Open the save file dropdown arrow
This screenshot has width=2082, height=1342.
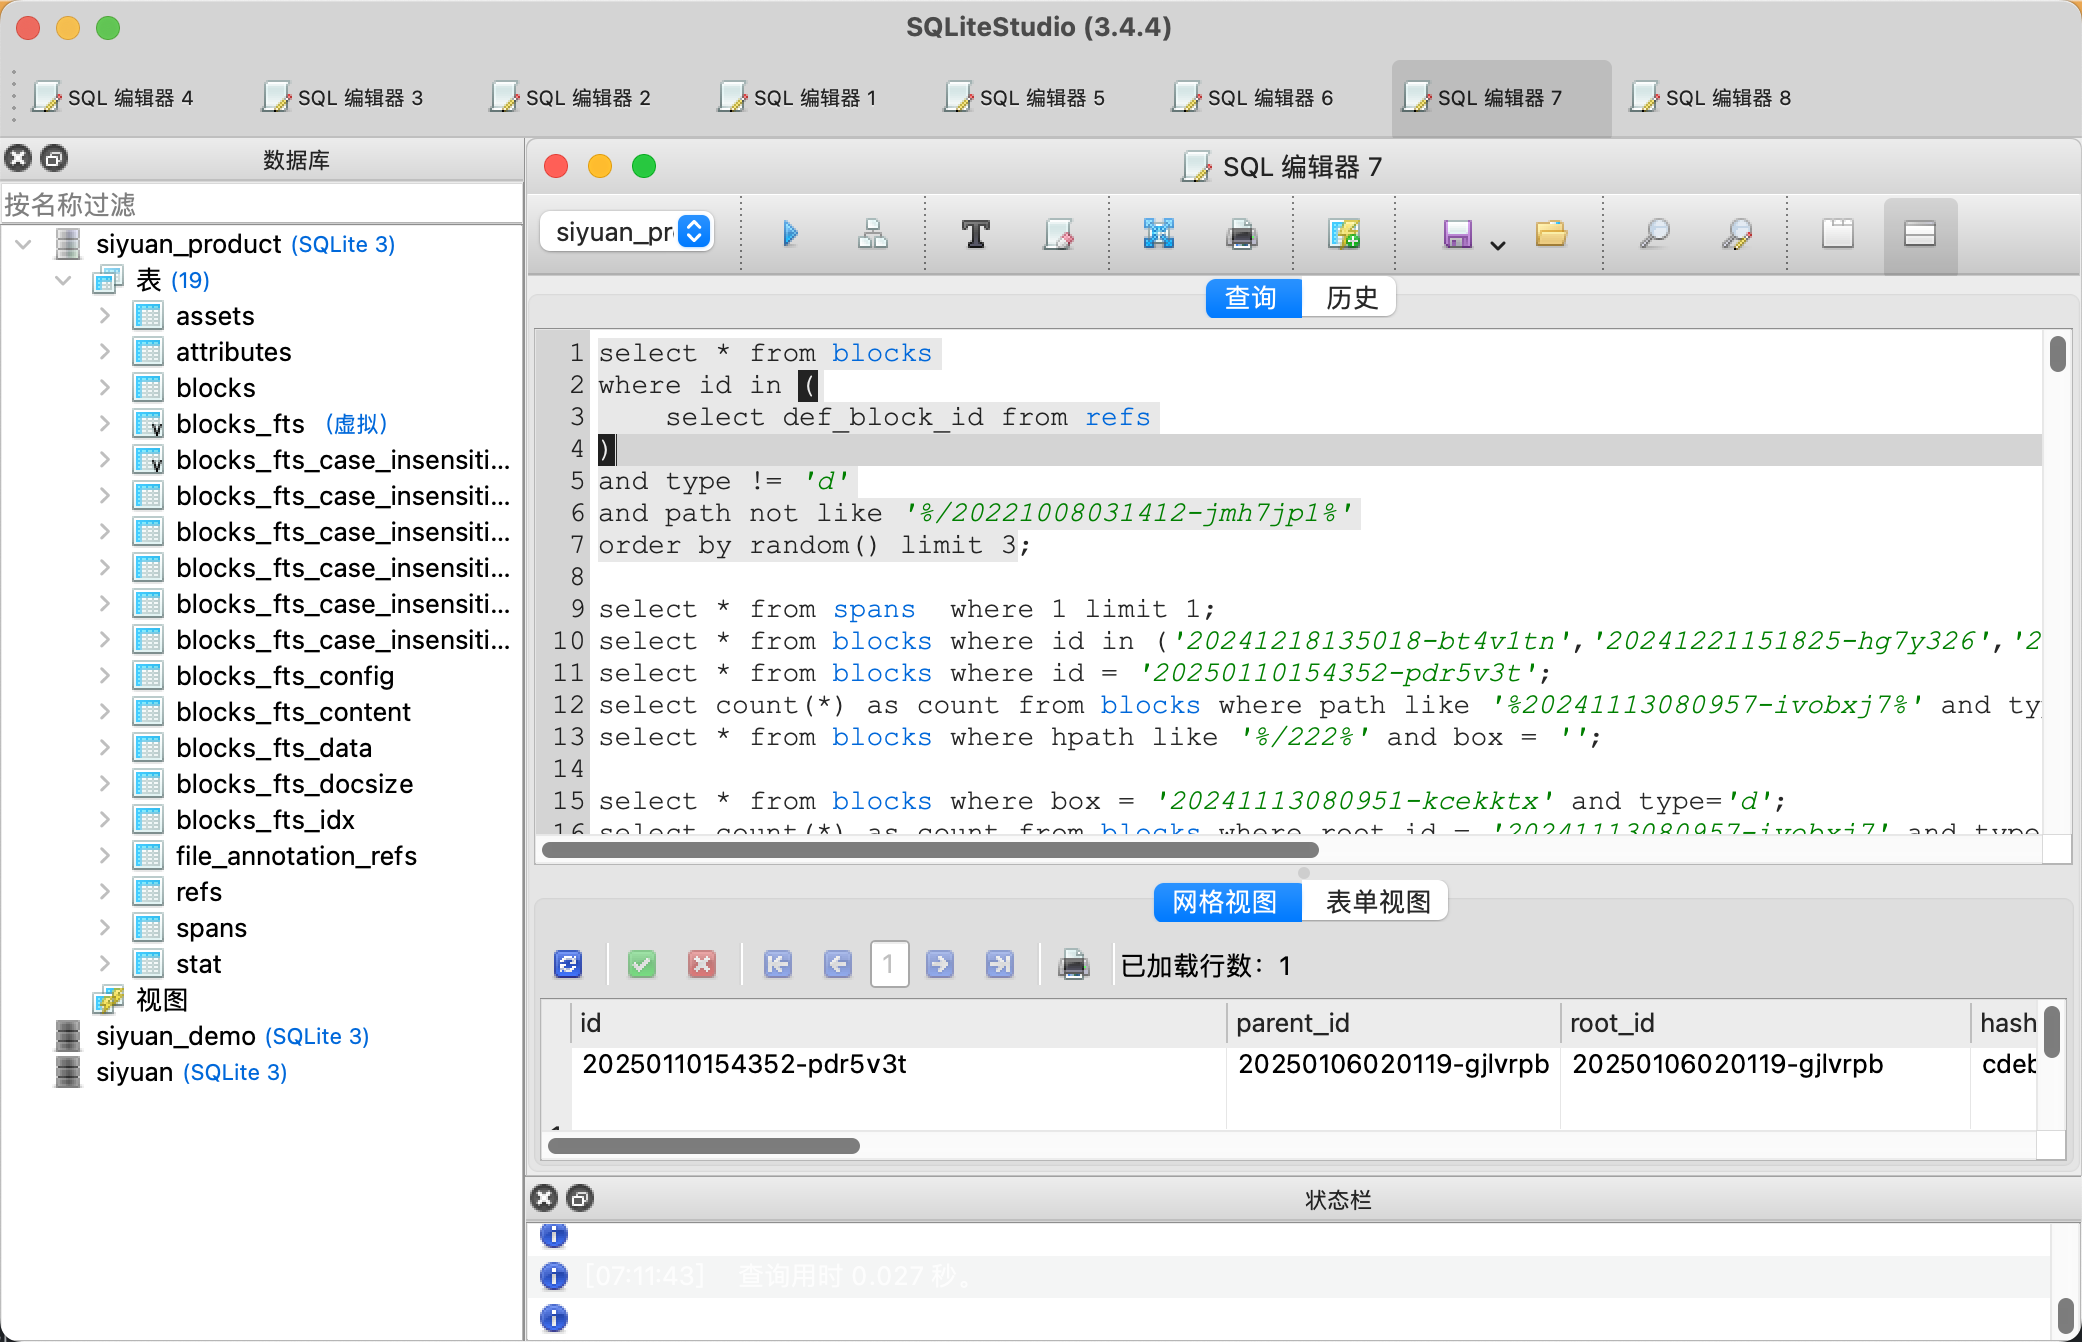point(1498,244)
